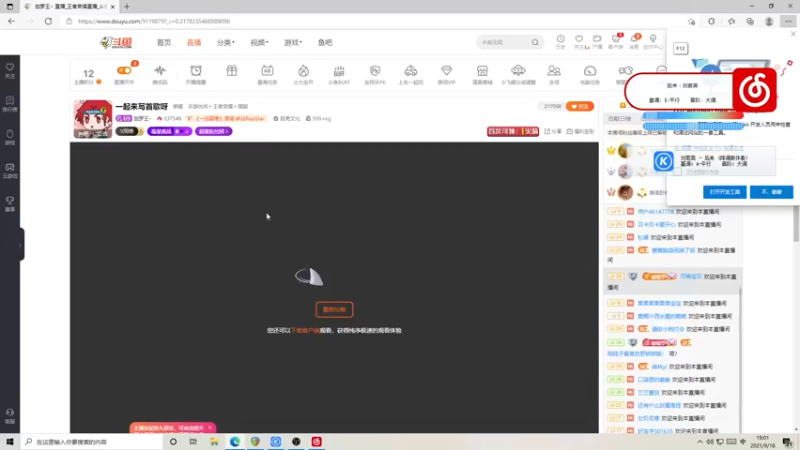
Task: Click the blue 打开开发工具 button
Action: coord(724,192)
